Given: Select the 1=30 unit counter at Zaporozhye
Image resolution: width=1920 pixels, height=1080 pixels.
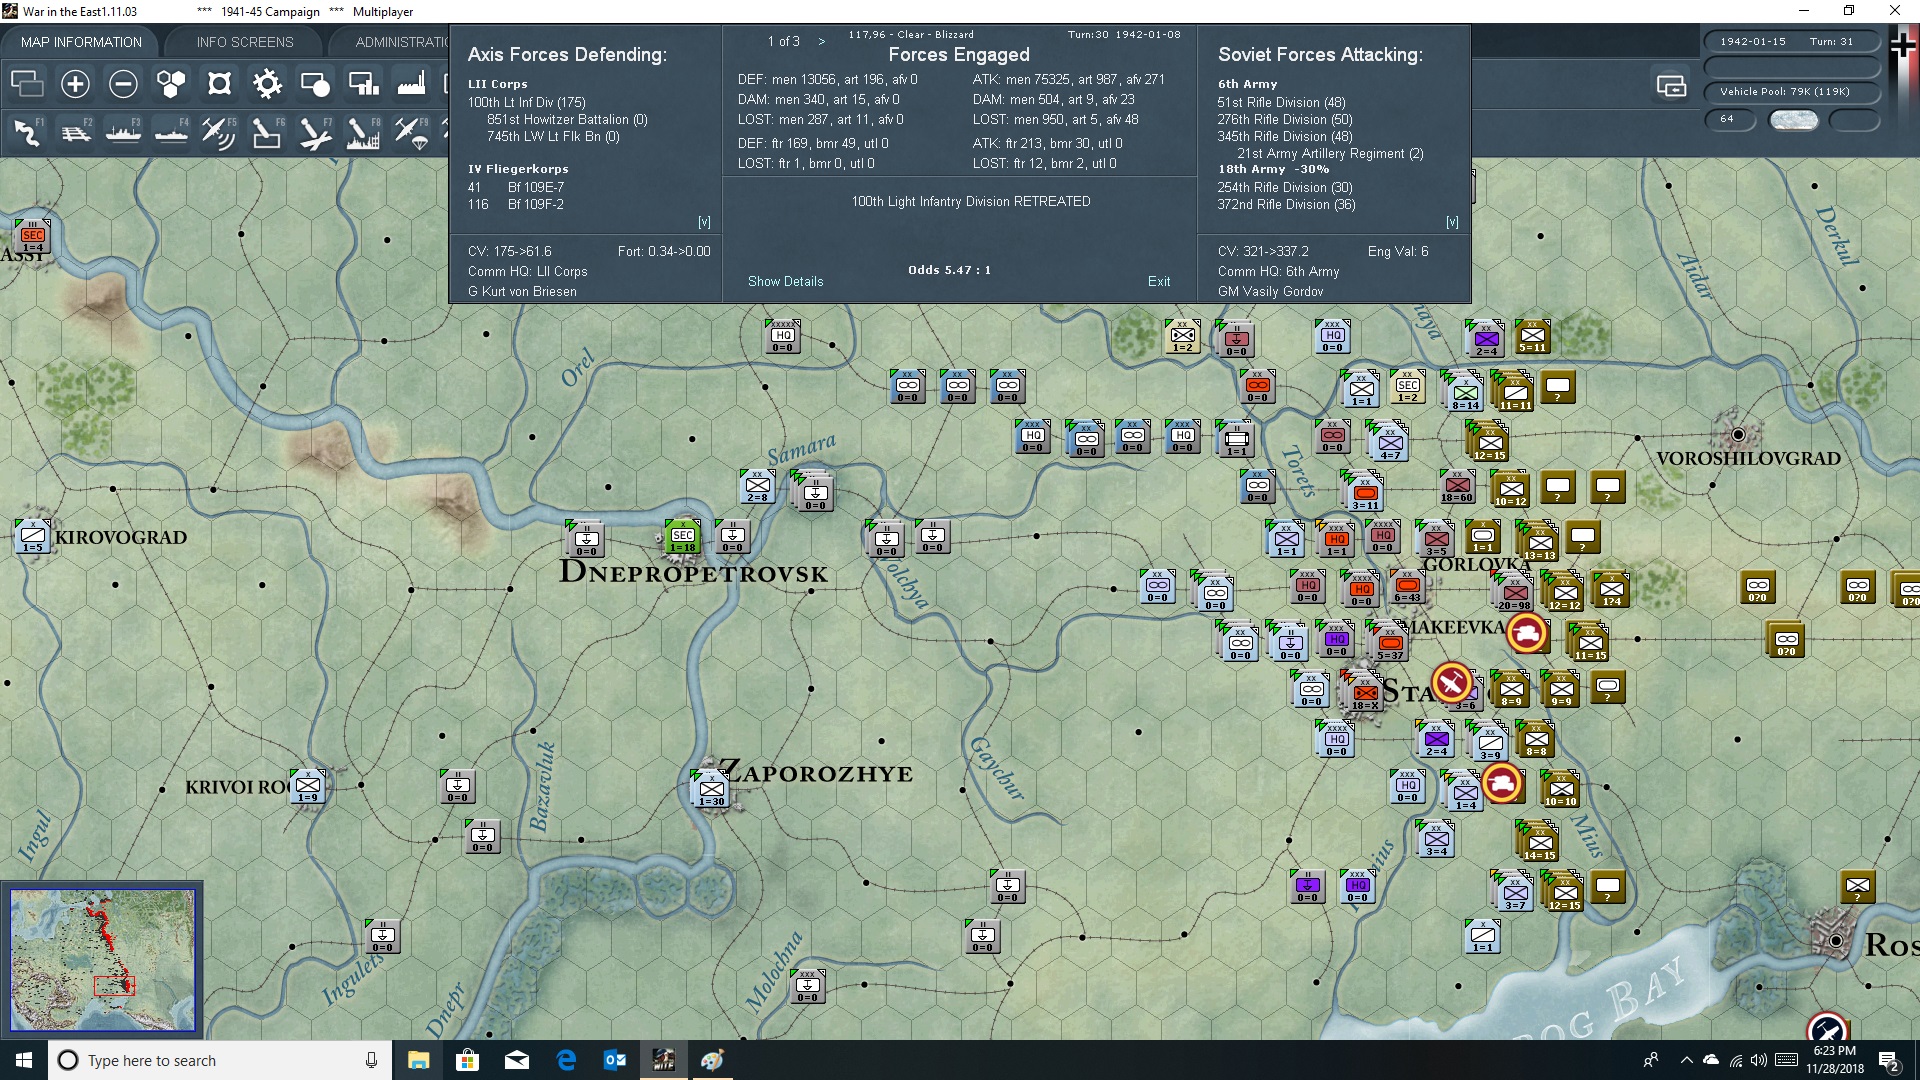Looking at the screenshot, I should (711, 790).
